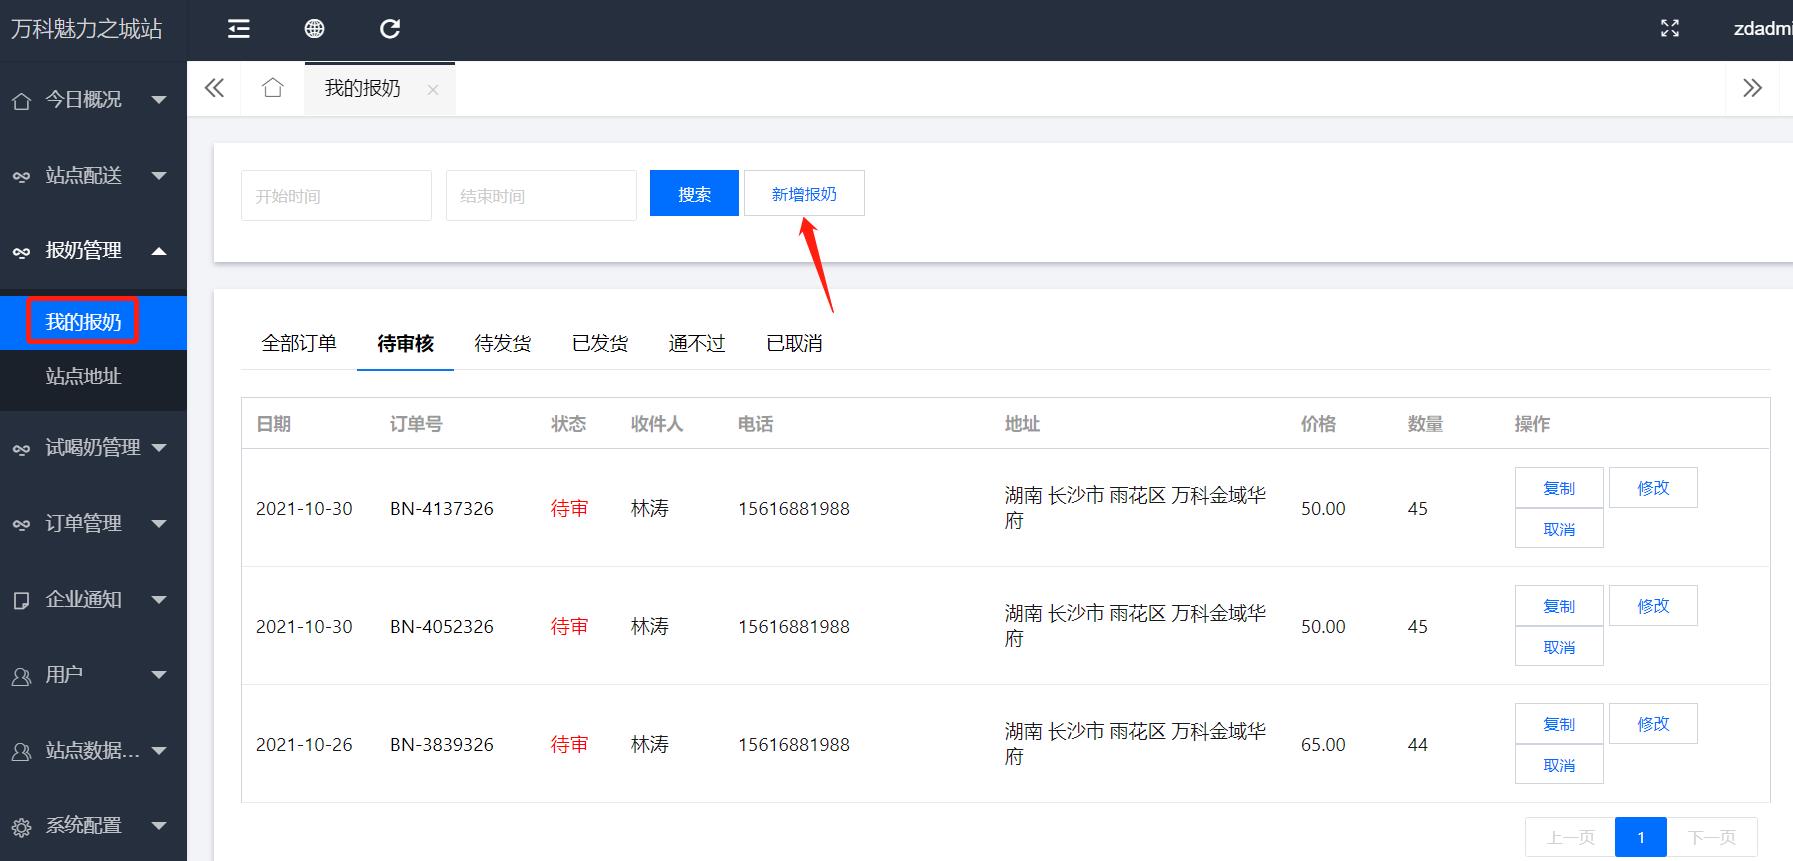
Task: Open 站点地址 in the sidebar
Action: (x=83, y=377)
